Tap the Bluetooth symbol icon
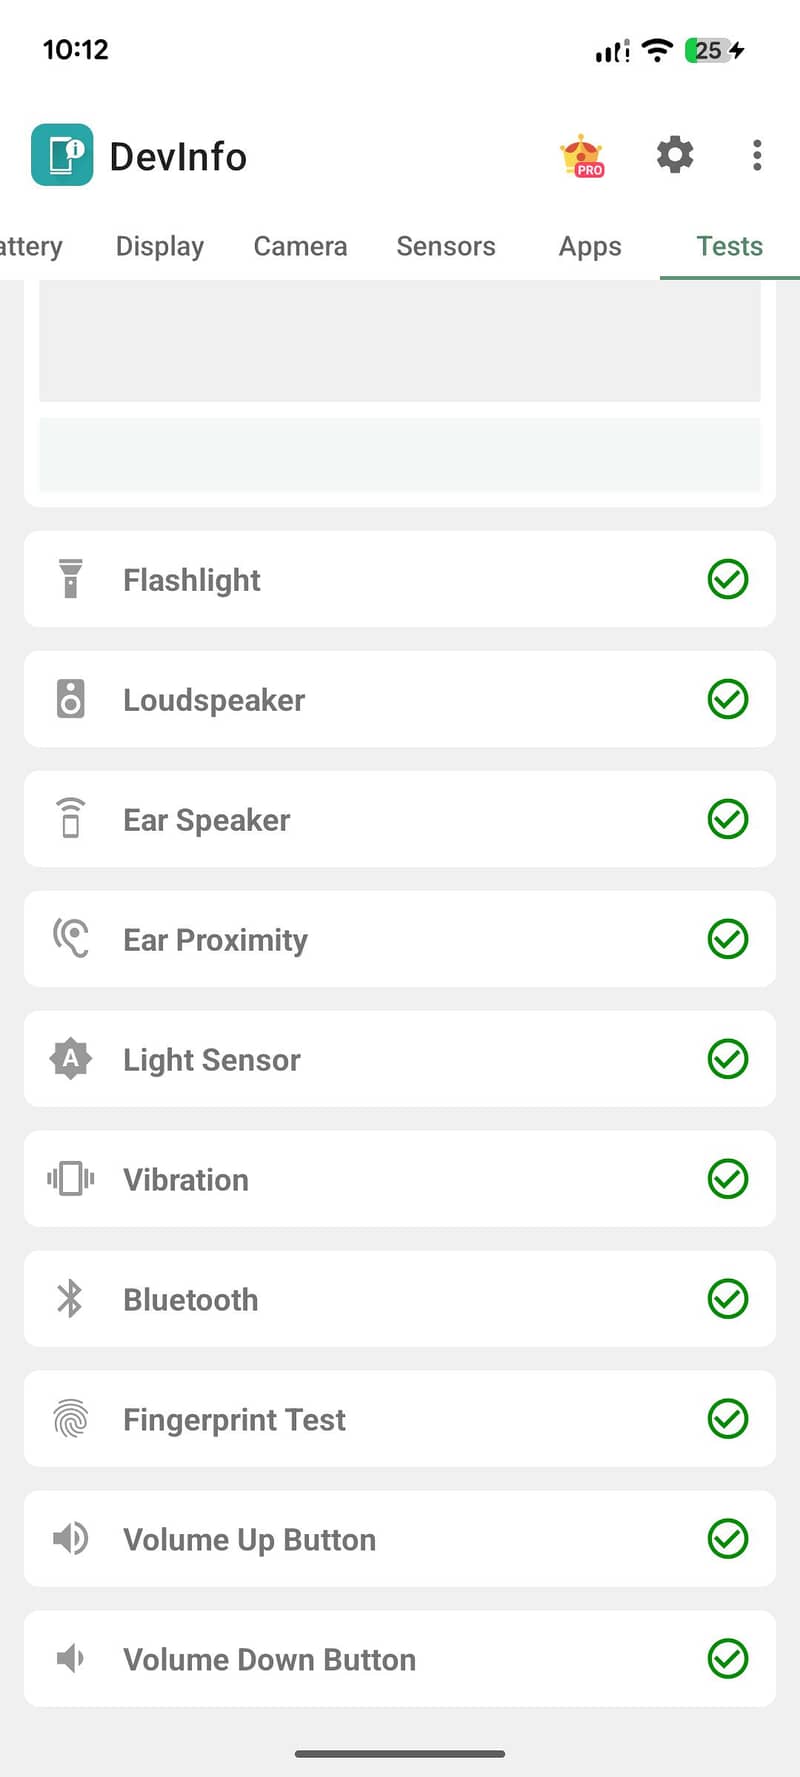800x1777 pixels. [x=70, y=1299]
